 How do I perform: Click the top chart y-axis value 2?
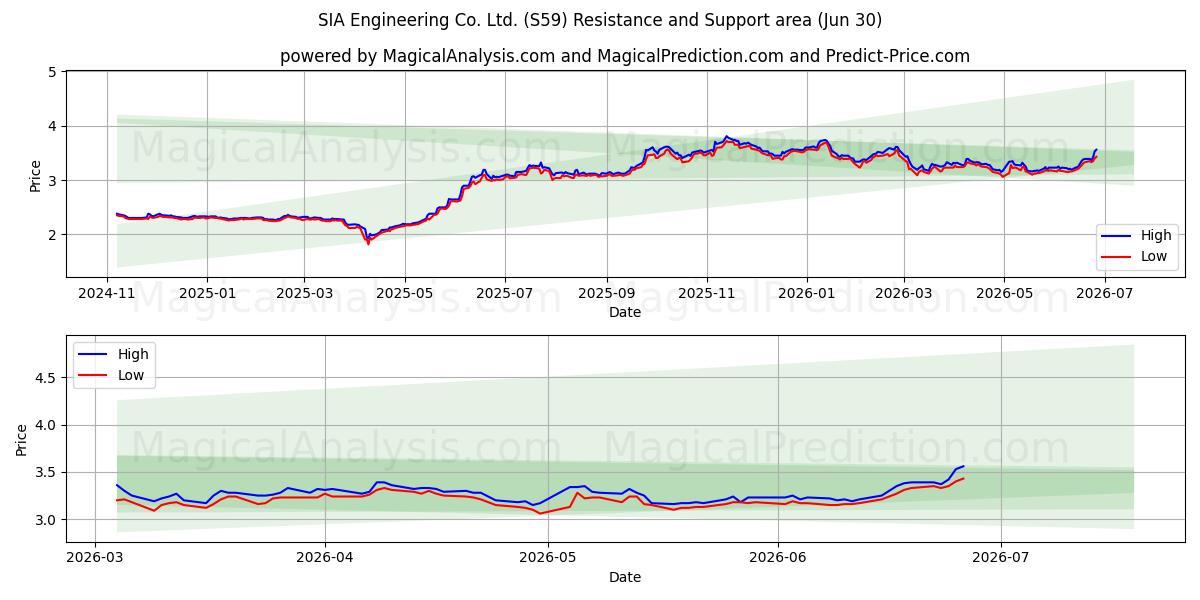52,235
